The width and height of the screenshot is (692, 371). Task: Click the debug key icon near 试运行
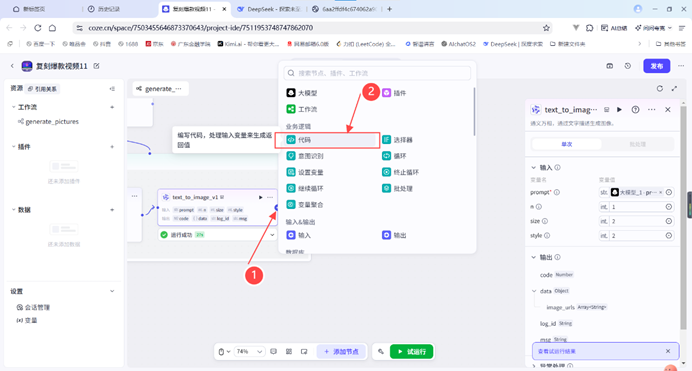click(381, 352)
